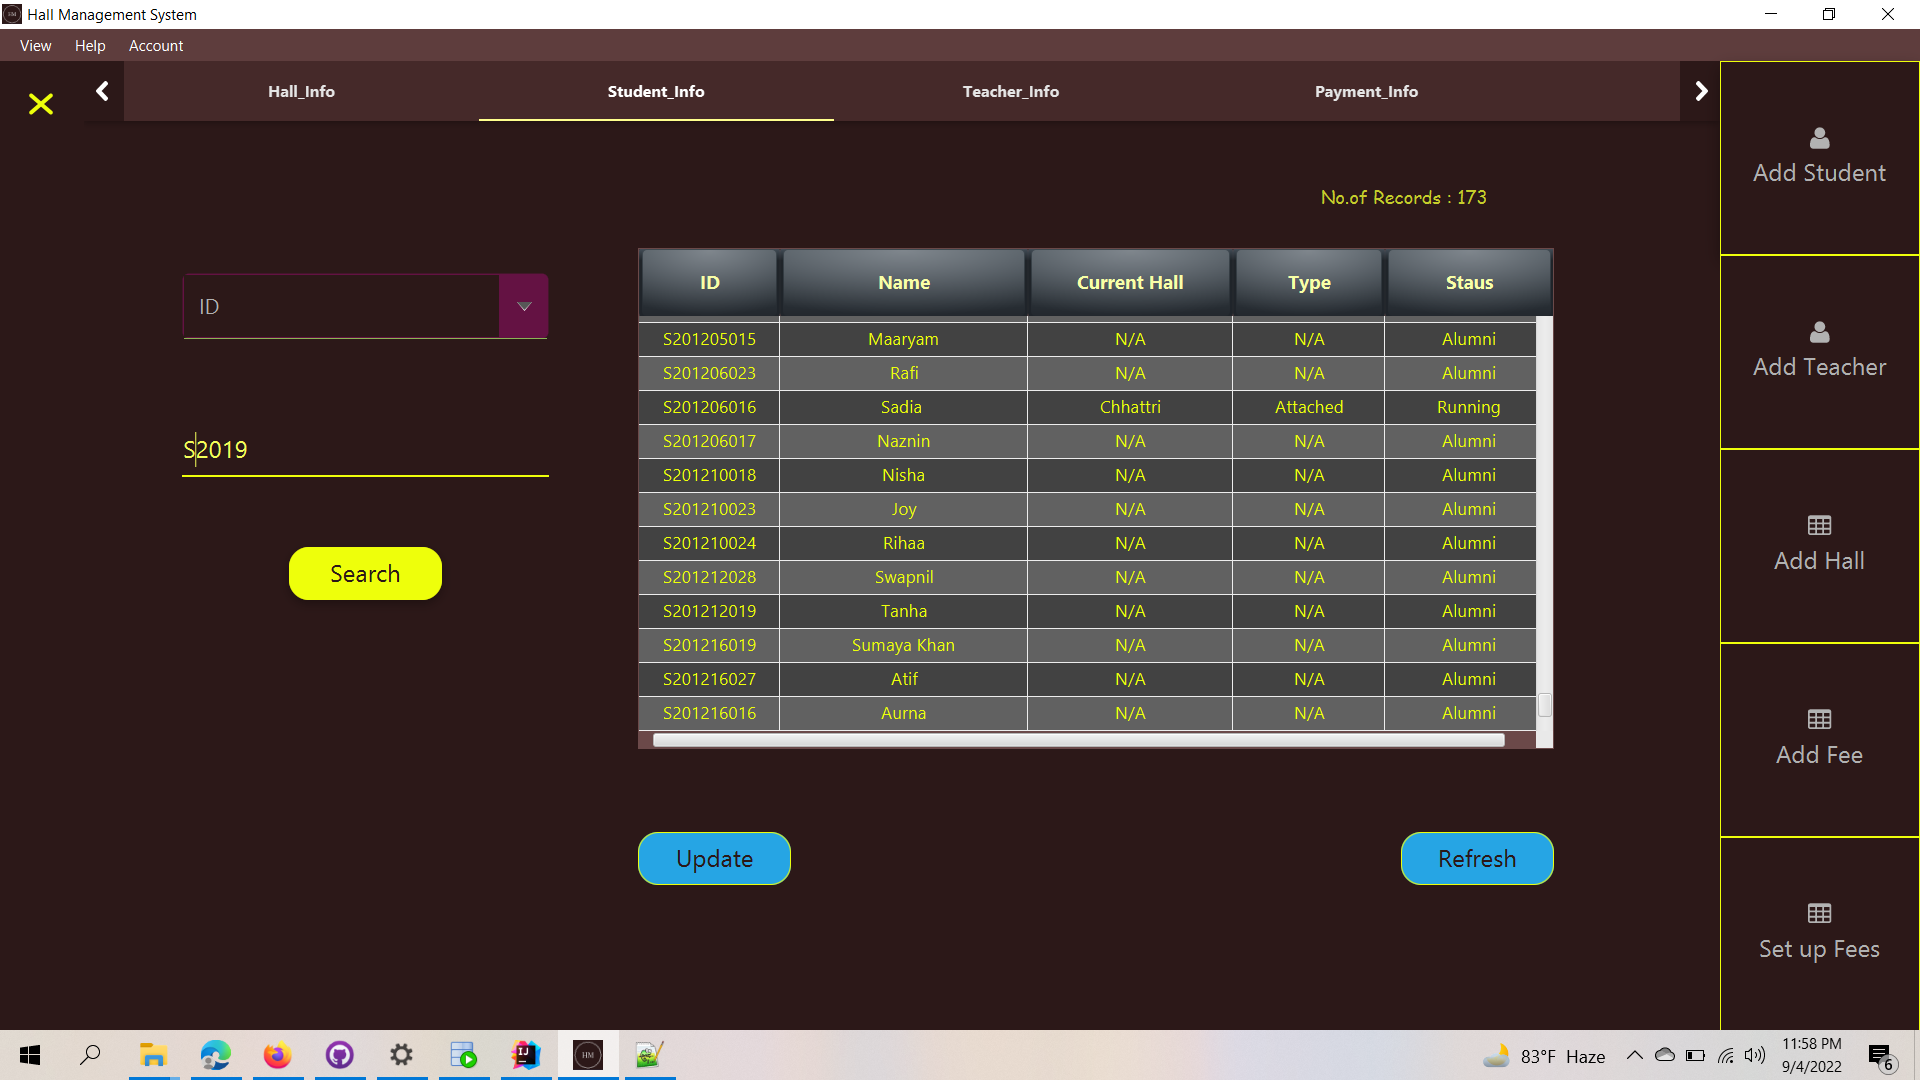Open IntelliJ IDEA from the taskbar
The height and width of the screenshot is (1080, 1920).
(525, 1055)
